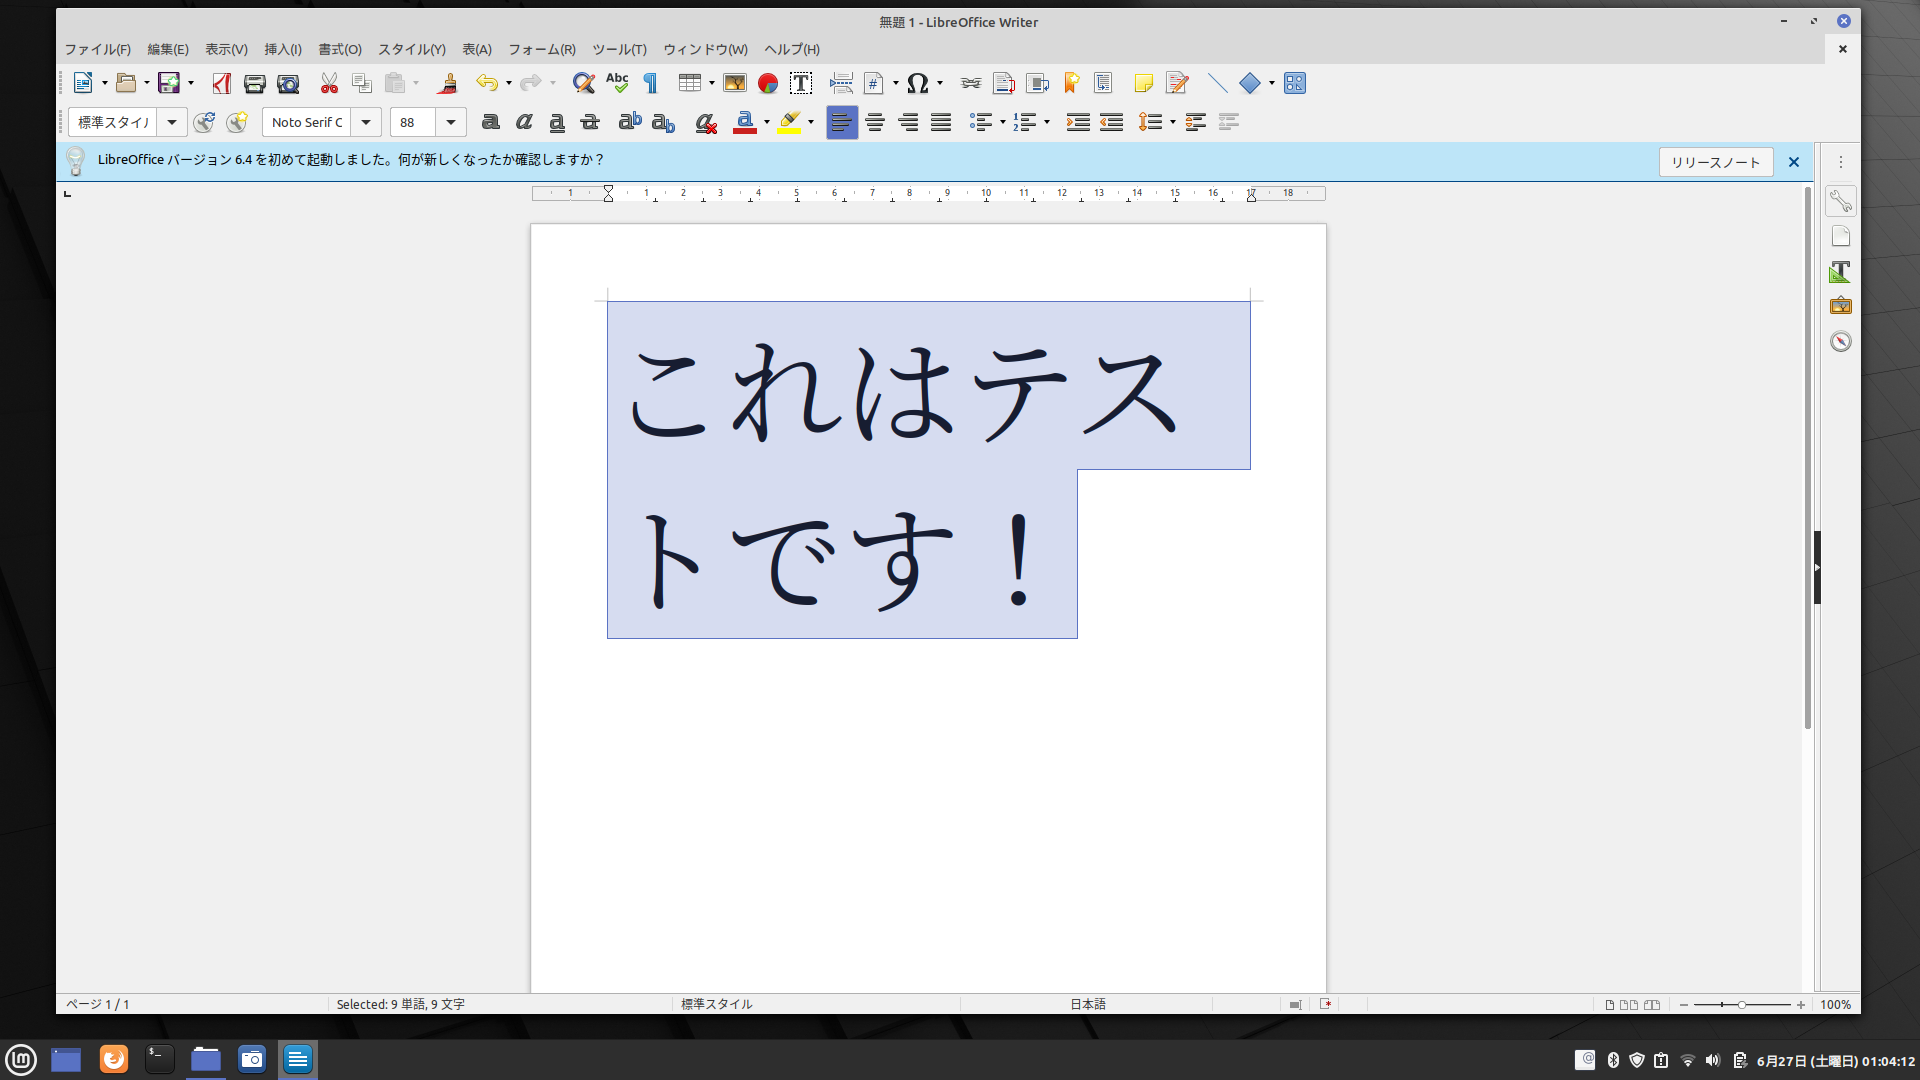Select the Insert line tool

pyautogui.click(x=1217, y=83)
